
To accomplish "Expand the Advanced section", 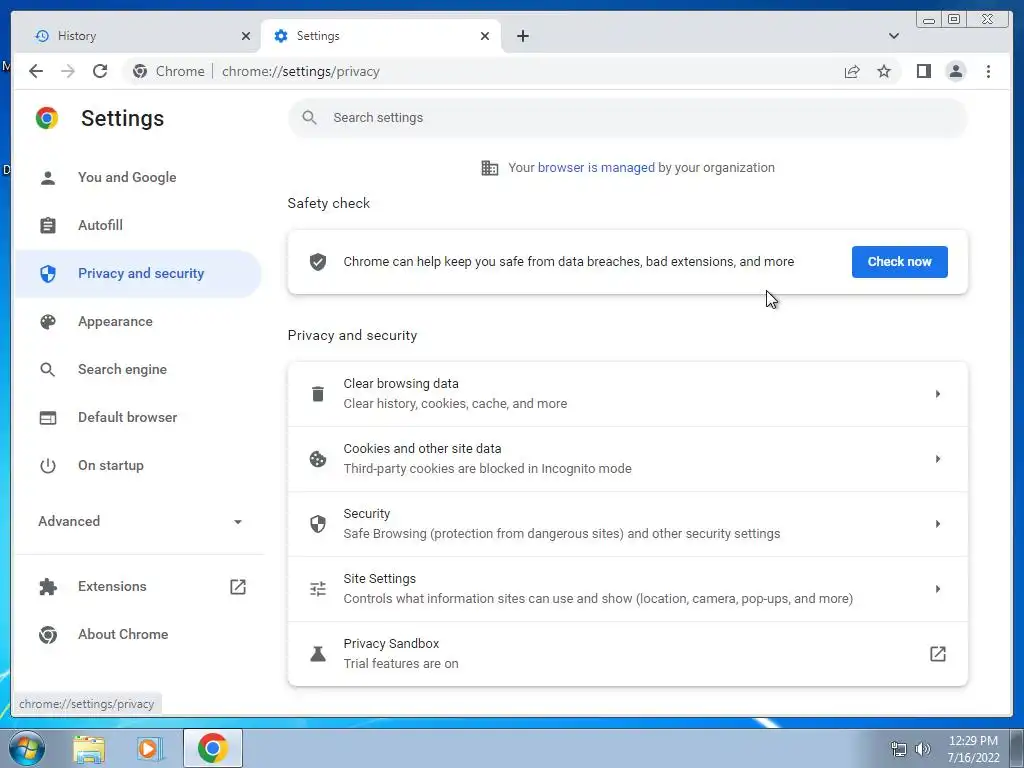I will (140, 521).
